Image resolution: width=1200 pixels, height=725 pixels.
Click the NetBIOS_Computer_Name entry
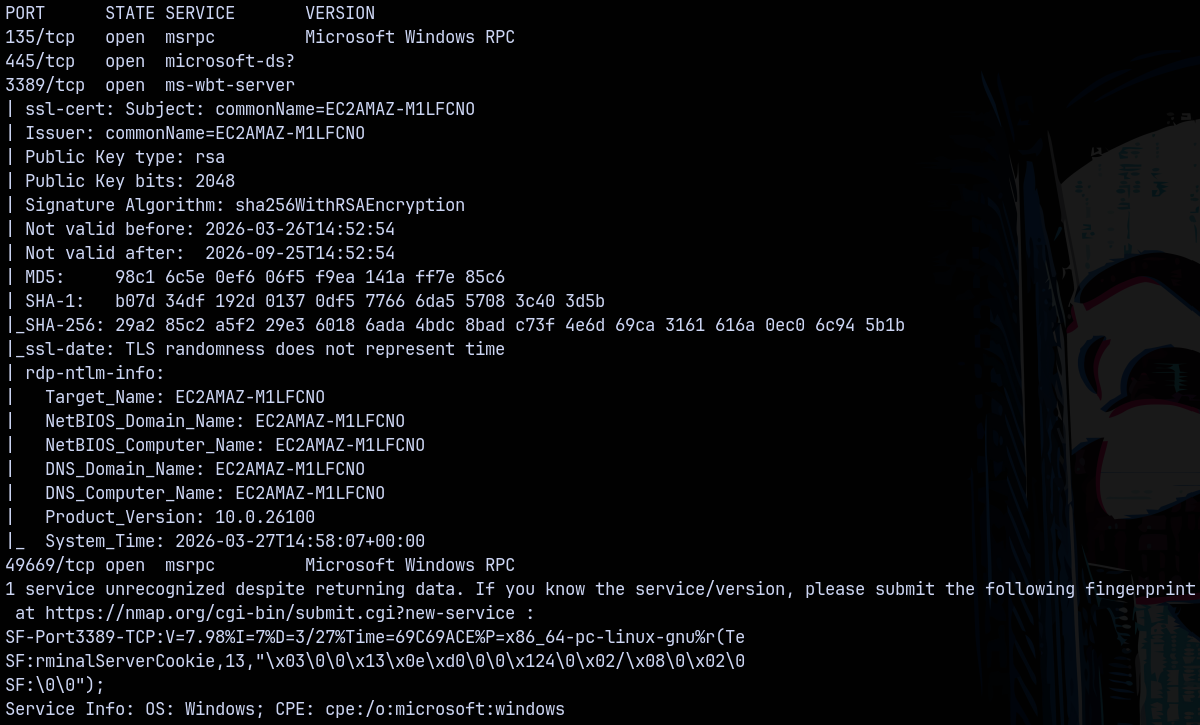(235, 445)
